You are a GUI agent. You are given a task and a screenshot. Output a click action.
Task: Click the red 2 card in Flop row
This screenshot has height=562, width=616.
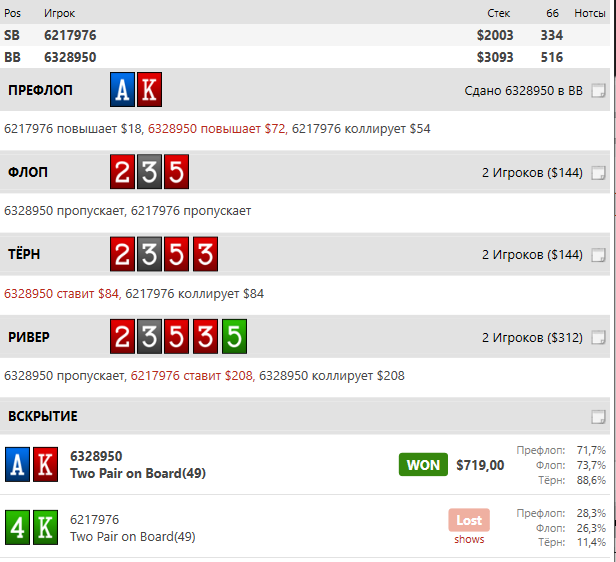(122, 172)
